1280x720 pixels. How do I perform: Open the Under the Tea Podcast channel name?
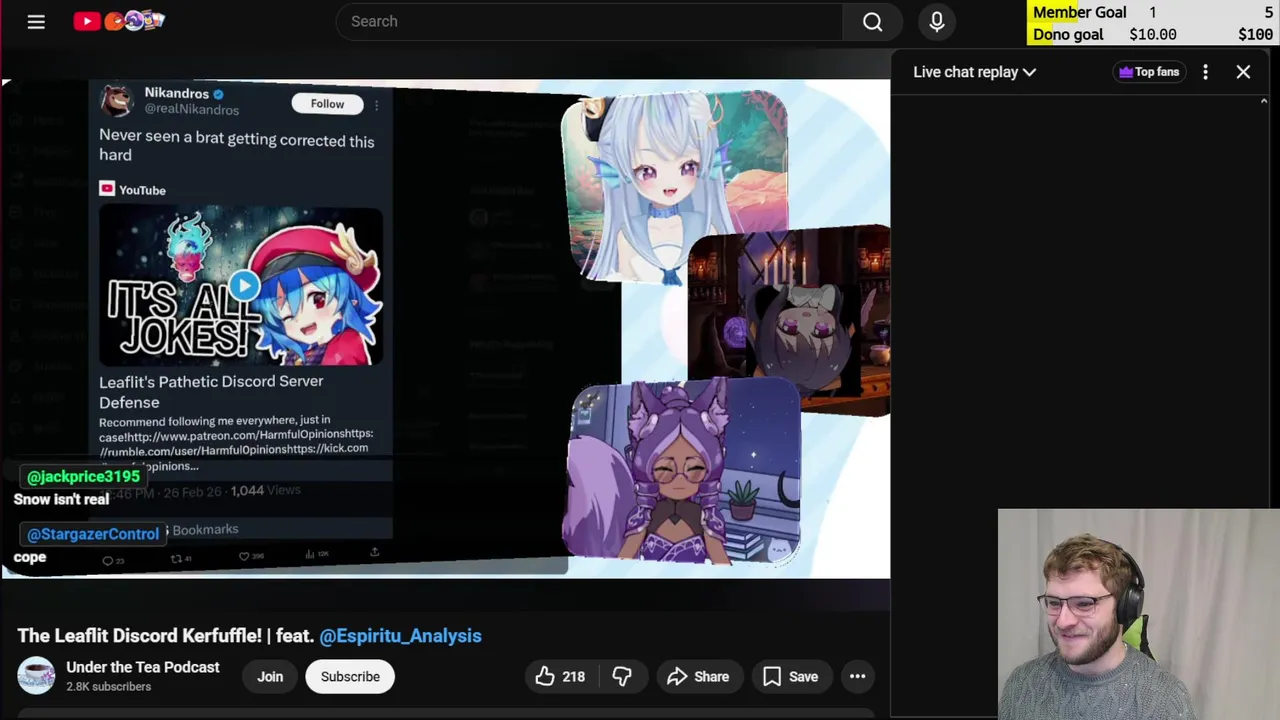[x=143, y=667]
